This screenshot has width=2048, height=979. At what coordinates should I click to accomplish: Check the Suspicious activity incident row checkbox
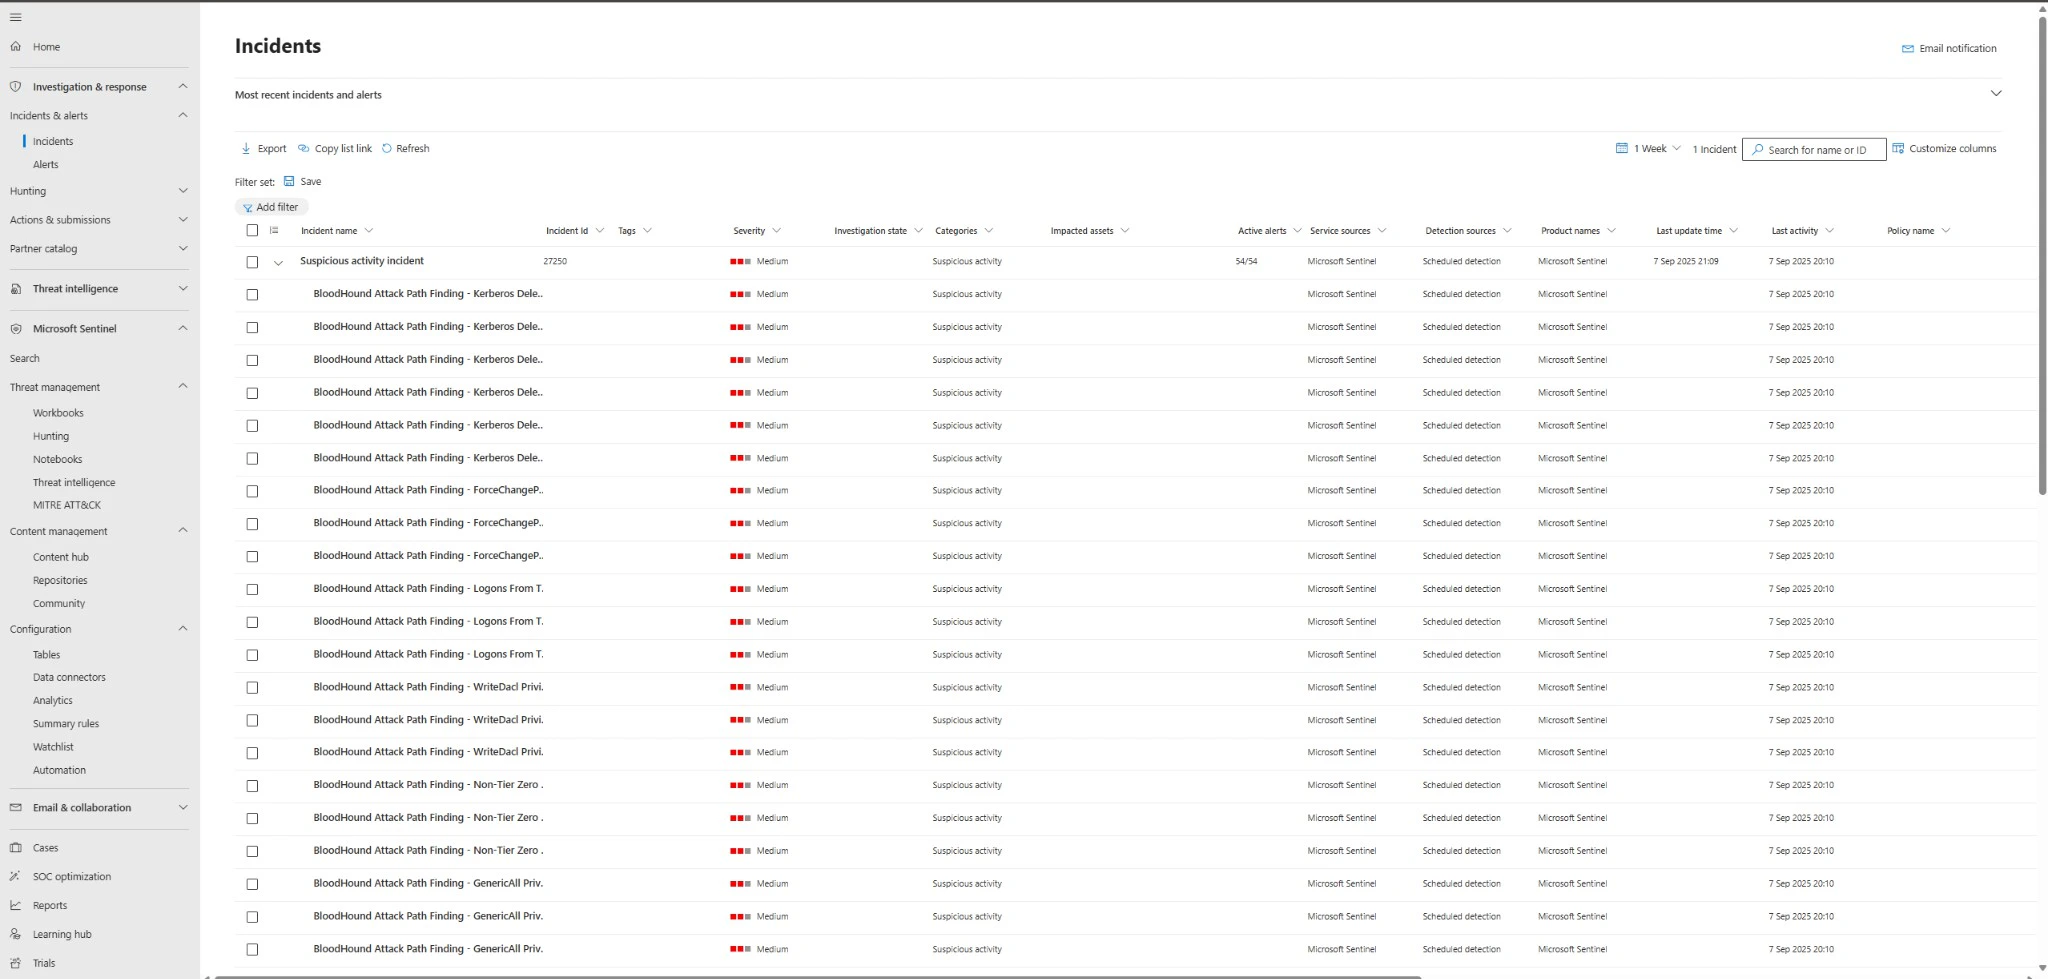(251, 262)
